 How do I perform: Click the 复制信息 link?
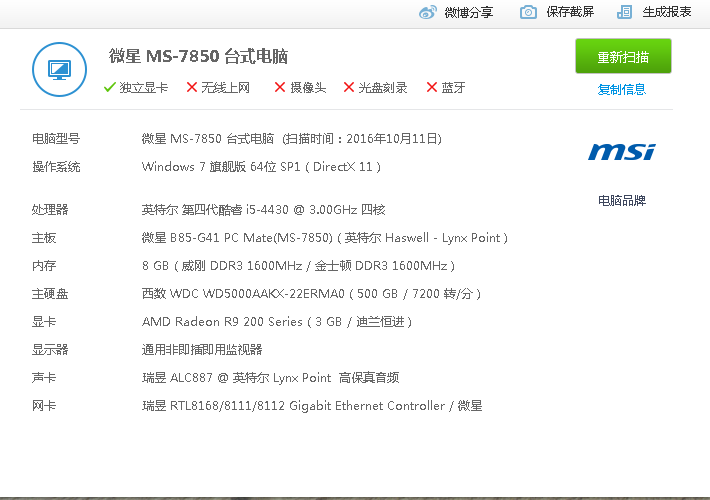[622, 90]
